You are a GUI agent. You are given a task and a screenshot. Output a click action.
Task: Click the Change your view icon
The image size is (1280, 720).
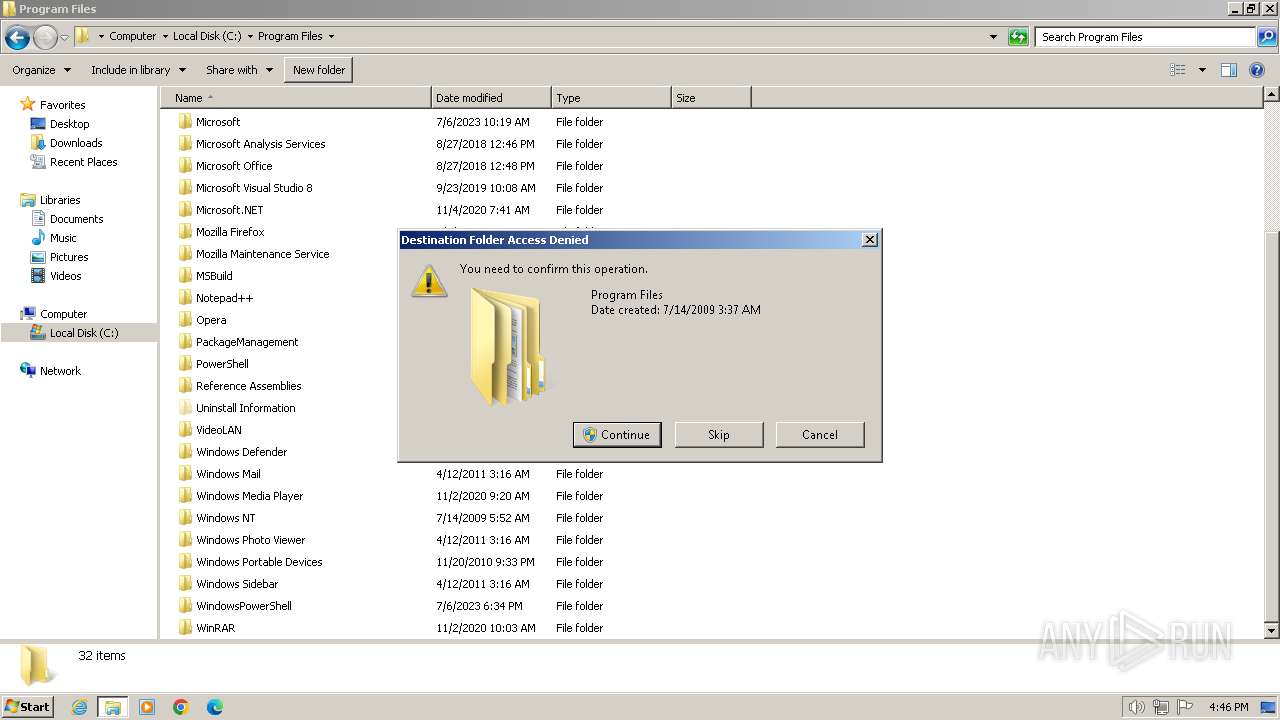[x=1178, y=70]
